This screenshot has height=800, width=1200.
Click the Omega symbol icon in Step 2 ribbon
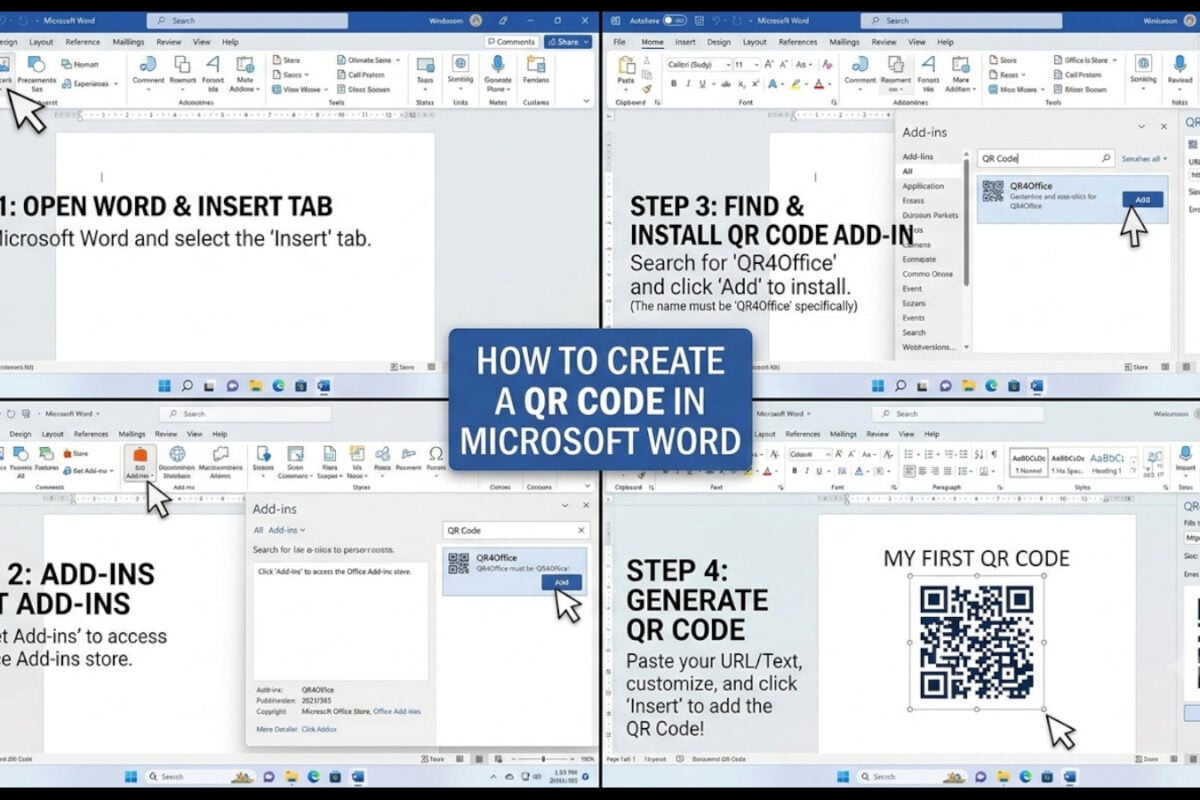coord(436,454)
